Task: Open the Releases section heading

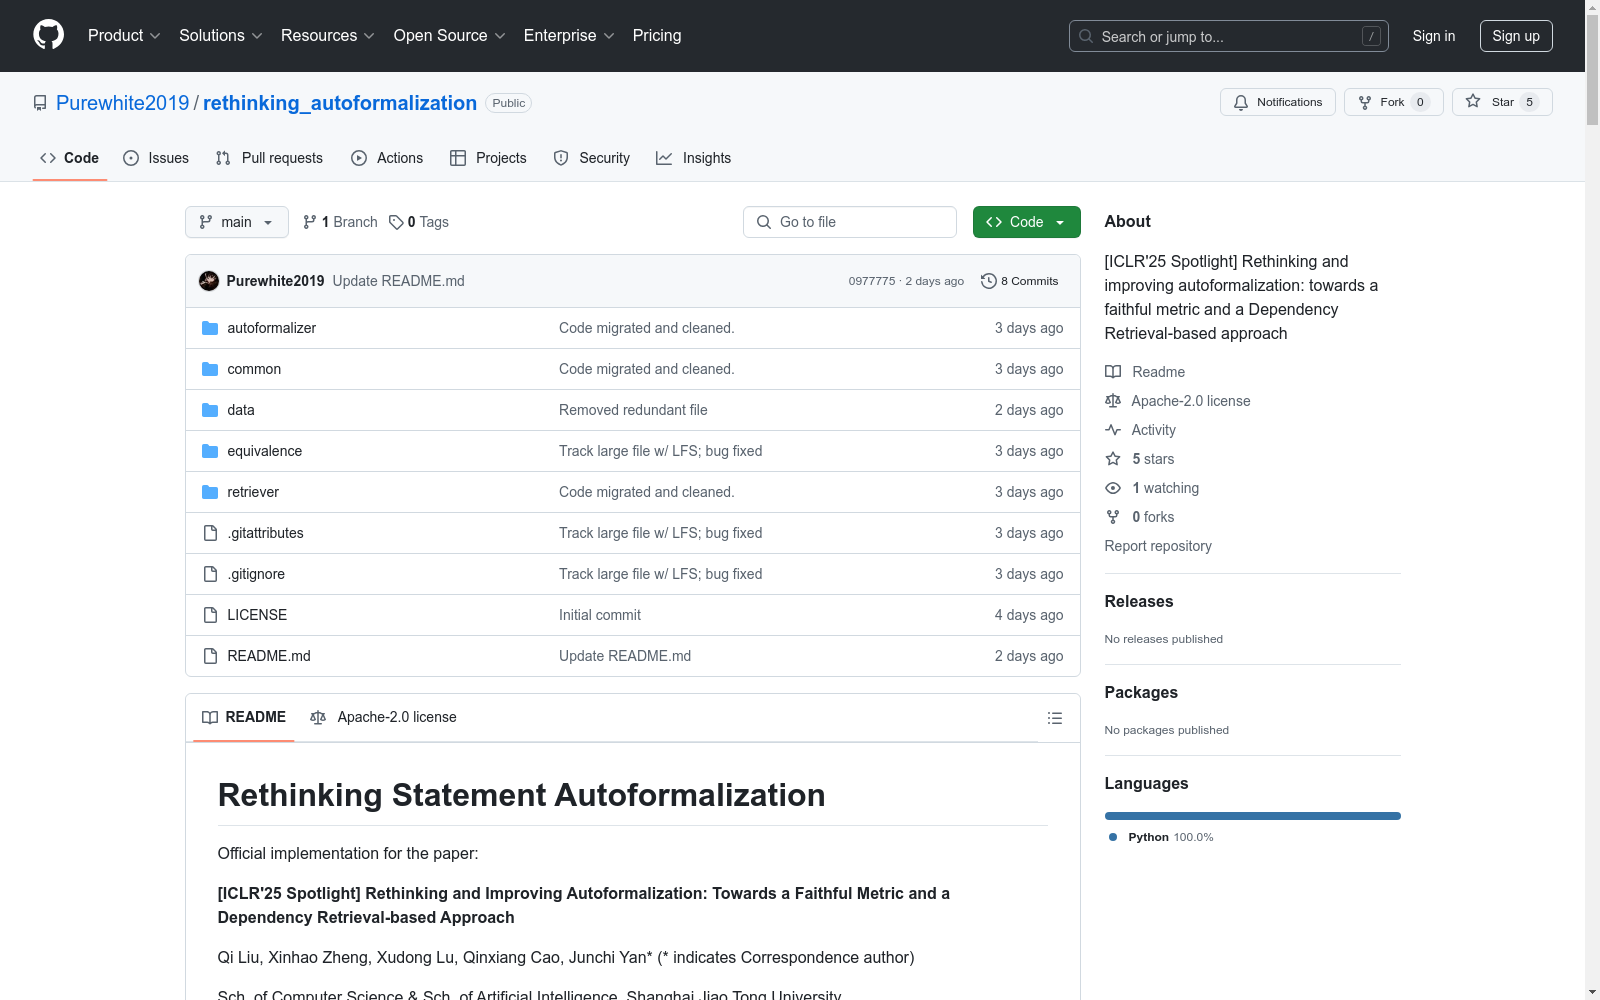Action: point(1139,601)
